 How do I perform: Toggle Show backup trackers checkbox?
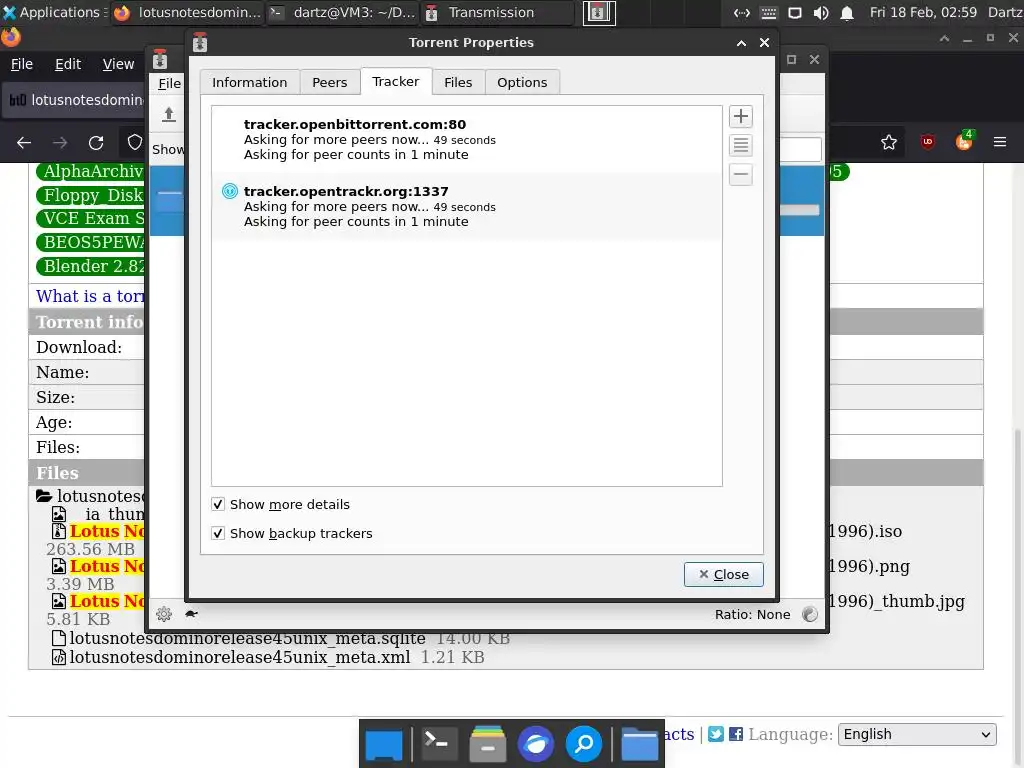[218, 534]
